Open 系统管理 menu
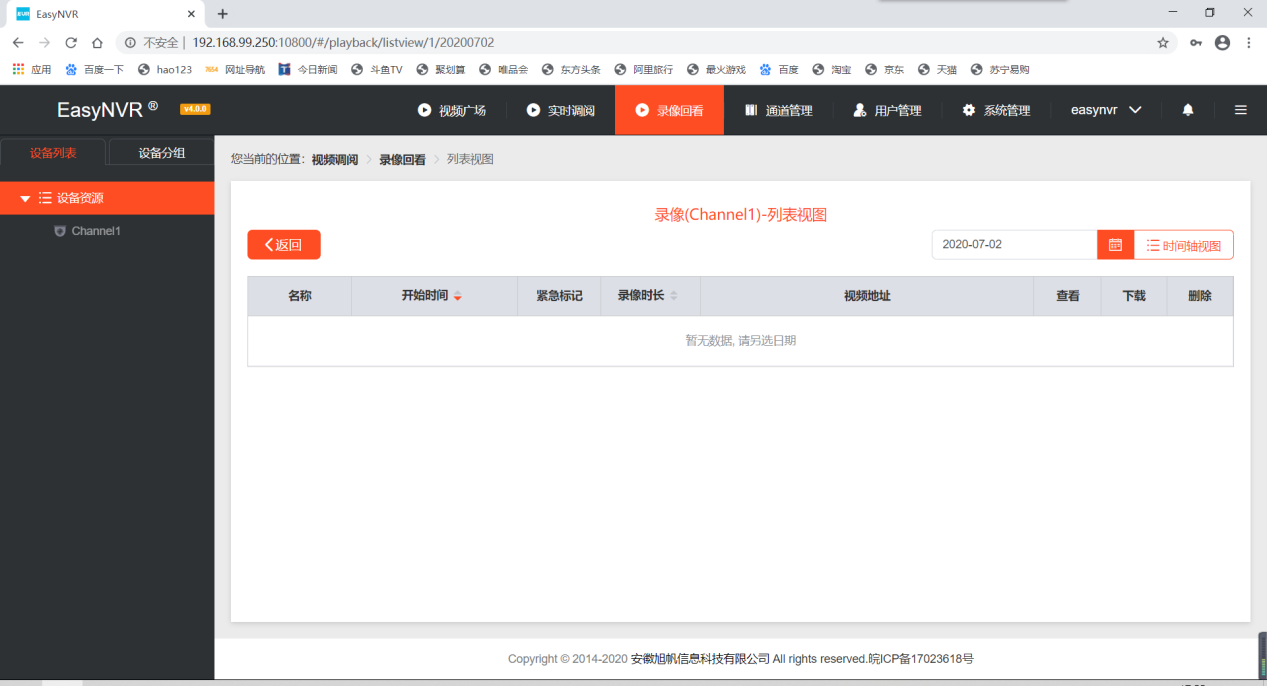The image size is (1267, 686). coord(996,111)
